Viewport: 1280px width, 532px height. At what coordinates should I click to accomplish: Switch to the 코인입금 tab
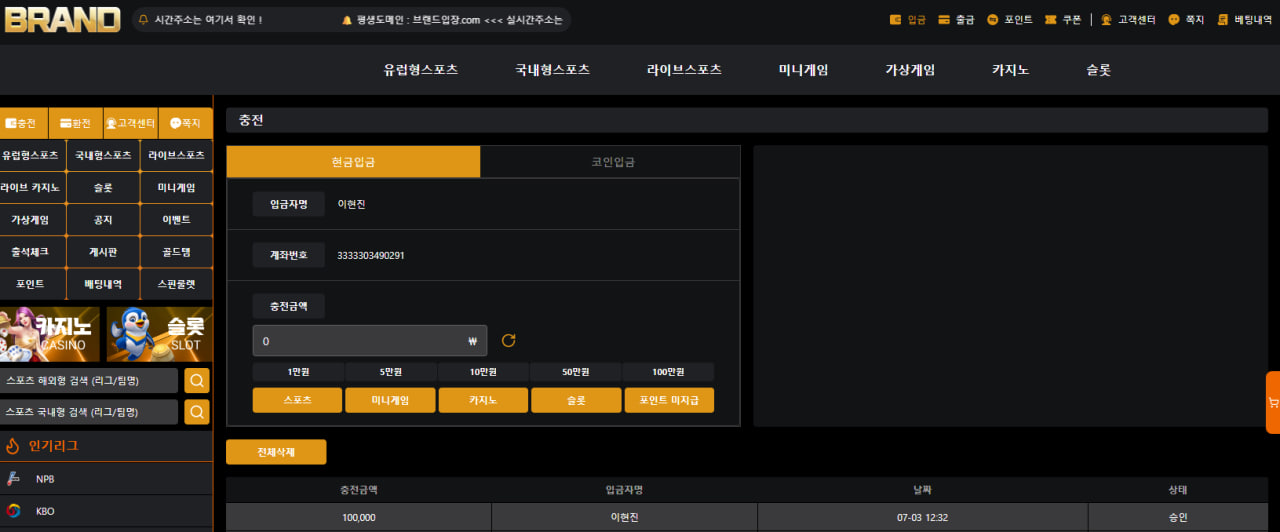pyautogui.click(x=610, y=162)
